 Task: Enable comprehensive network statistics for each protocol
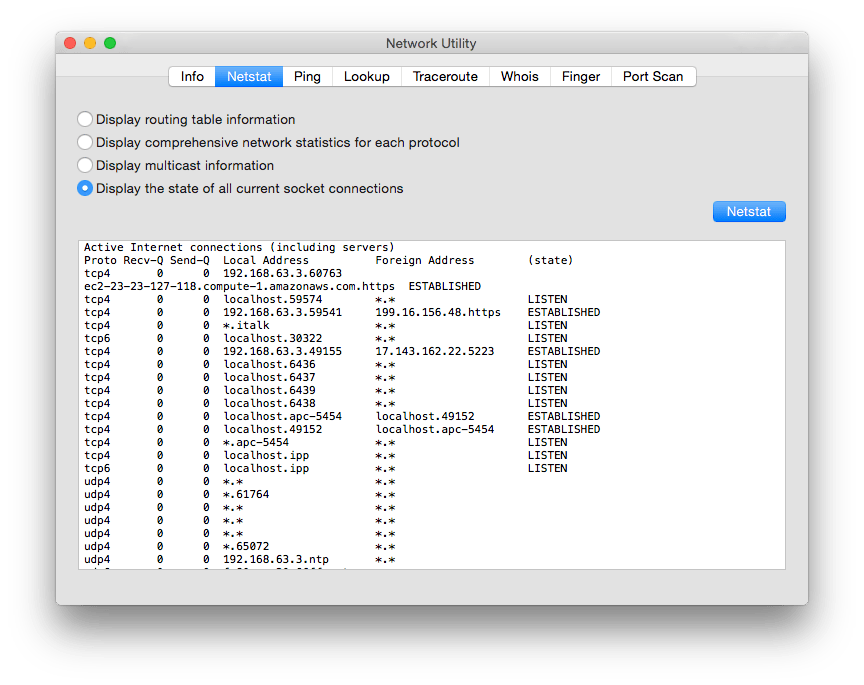[x=85, y=142]
